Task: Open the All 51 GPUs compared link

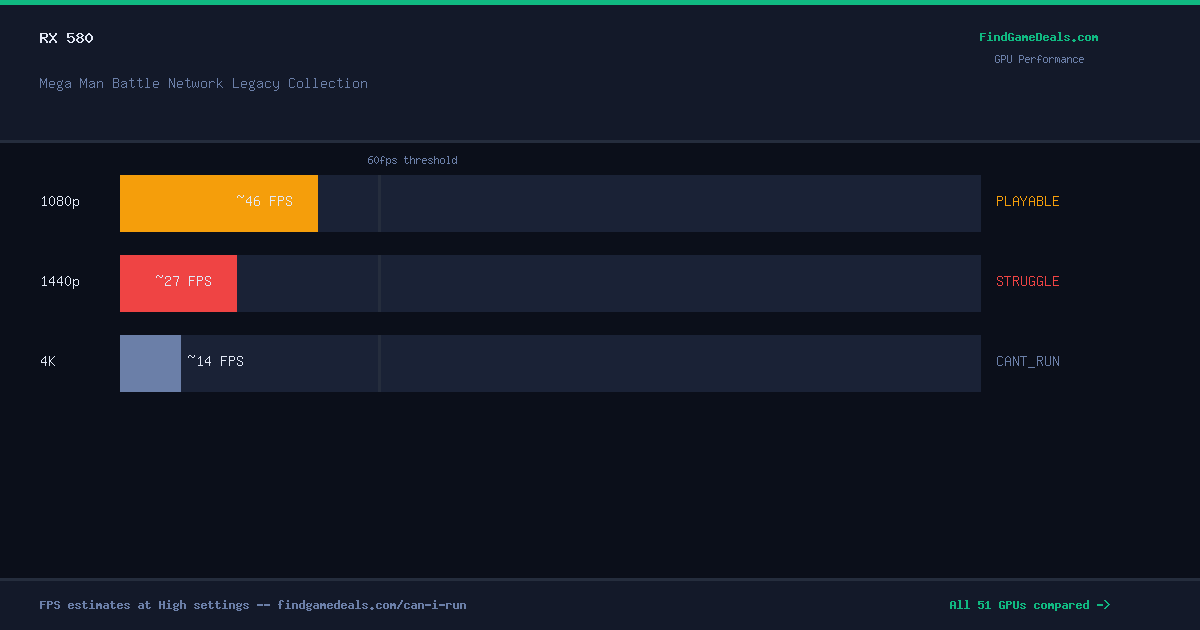Action: (1029, 605)
